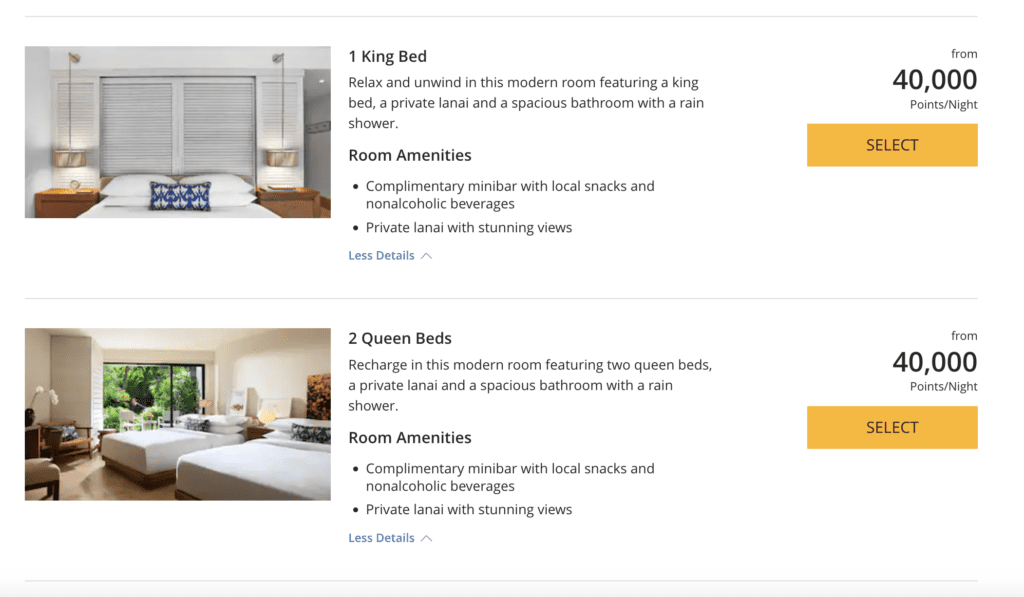Click Room Amenities heading under 2 Queen Beds
1024x597 pixels.
(x=409, y=438)
